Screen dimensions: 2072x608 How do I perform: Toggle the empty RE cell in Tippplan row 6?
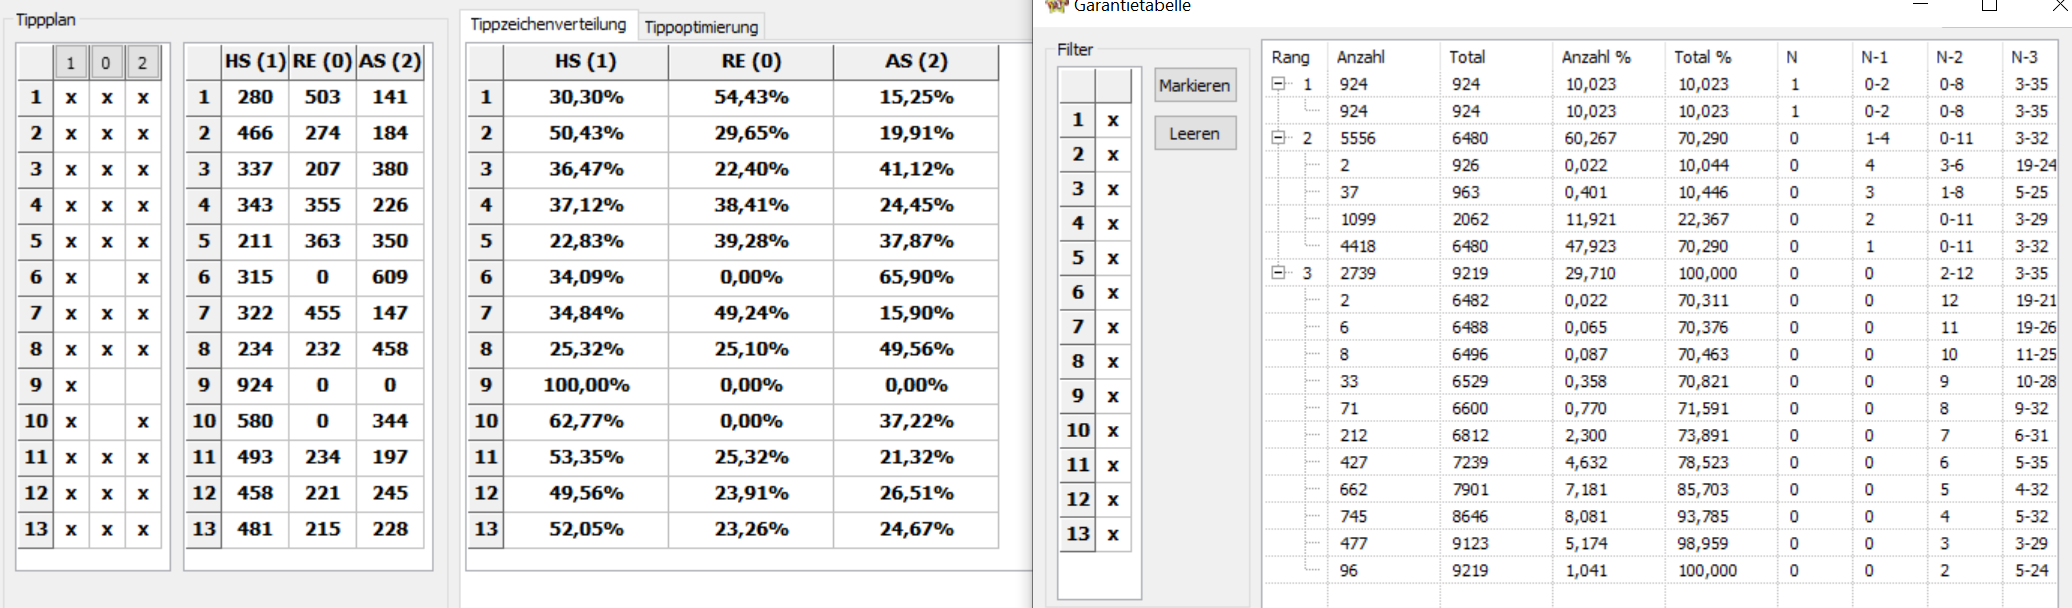tap(107, 278)
